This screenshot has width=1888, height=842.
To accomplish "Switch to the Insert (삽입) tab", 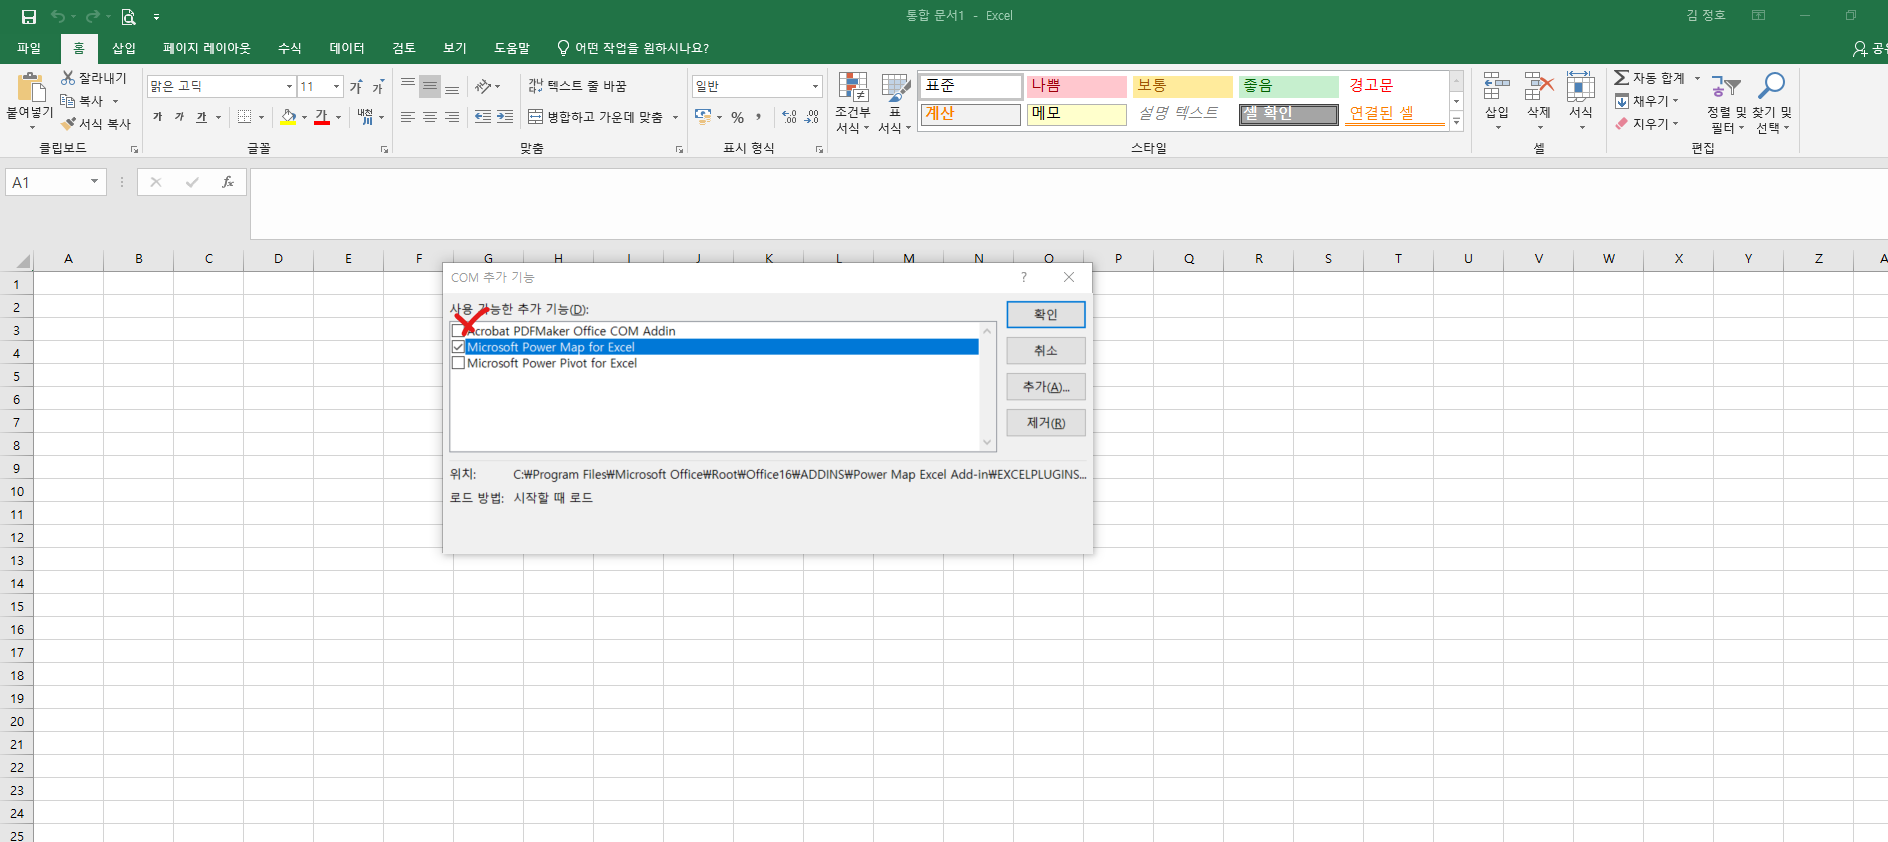I will point(124,48).
